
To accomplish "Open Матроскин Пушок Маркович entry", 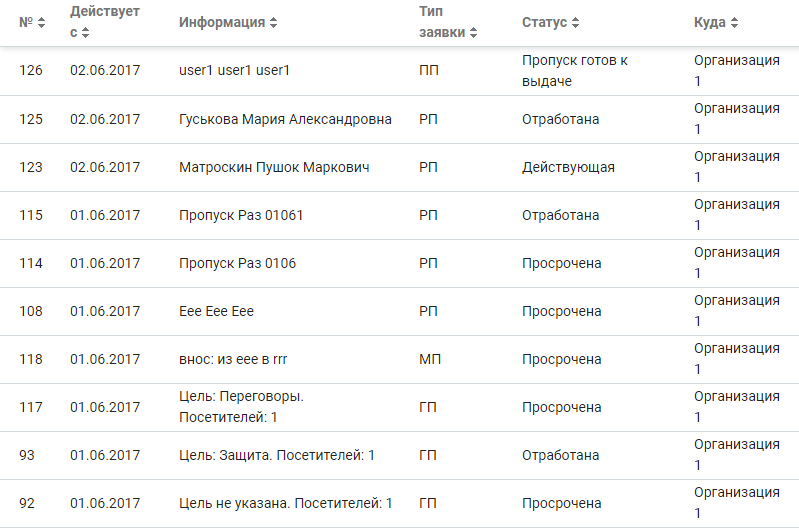I will [400, 167].
